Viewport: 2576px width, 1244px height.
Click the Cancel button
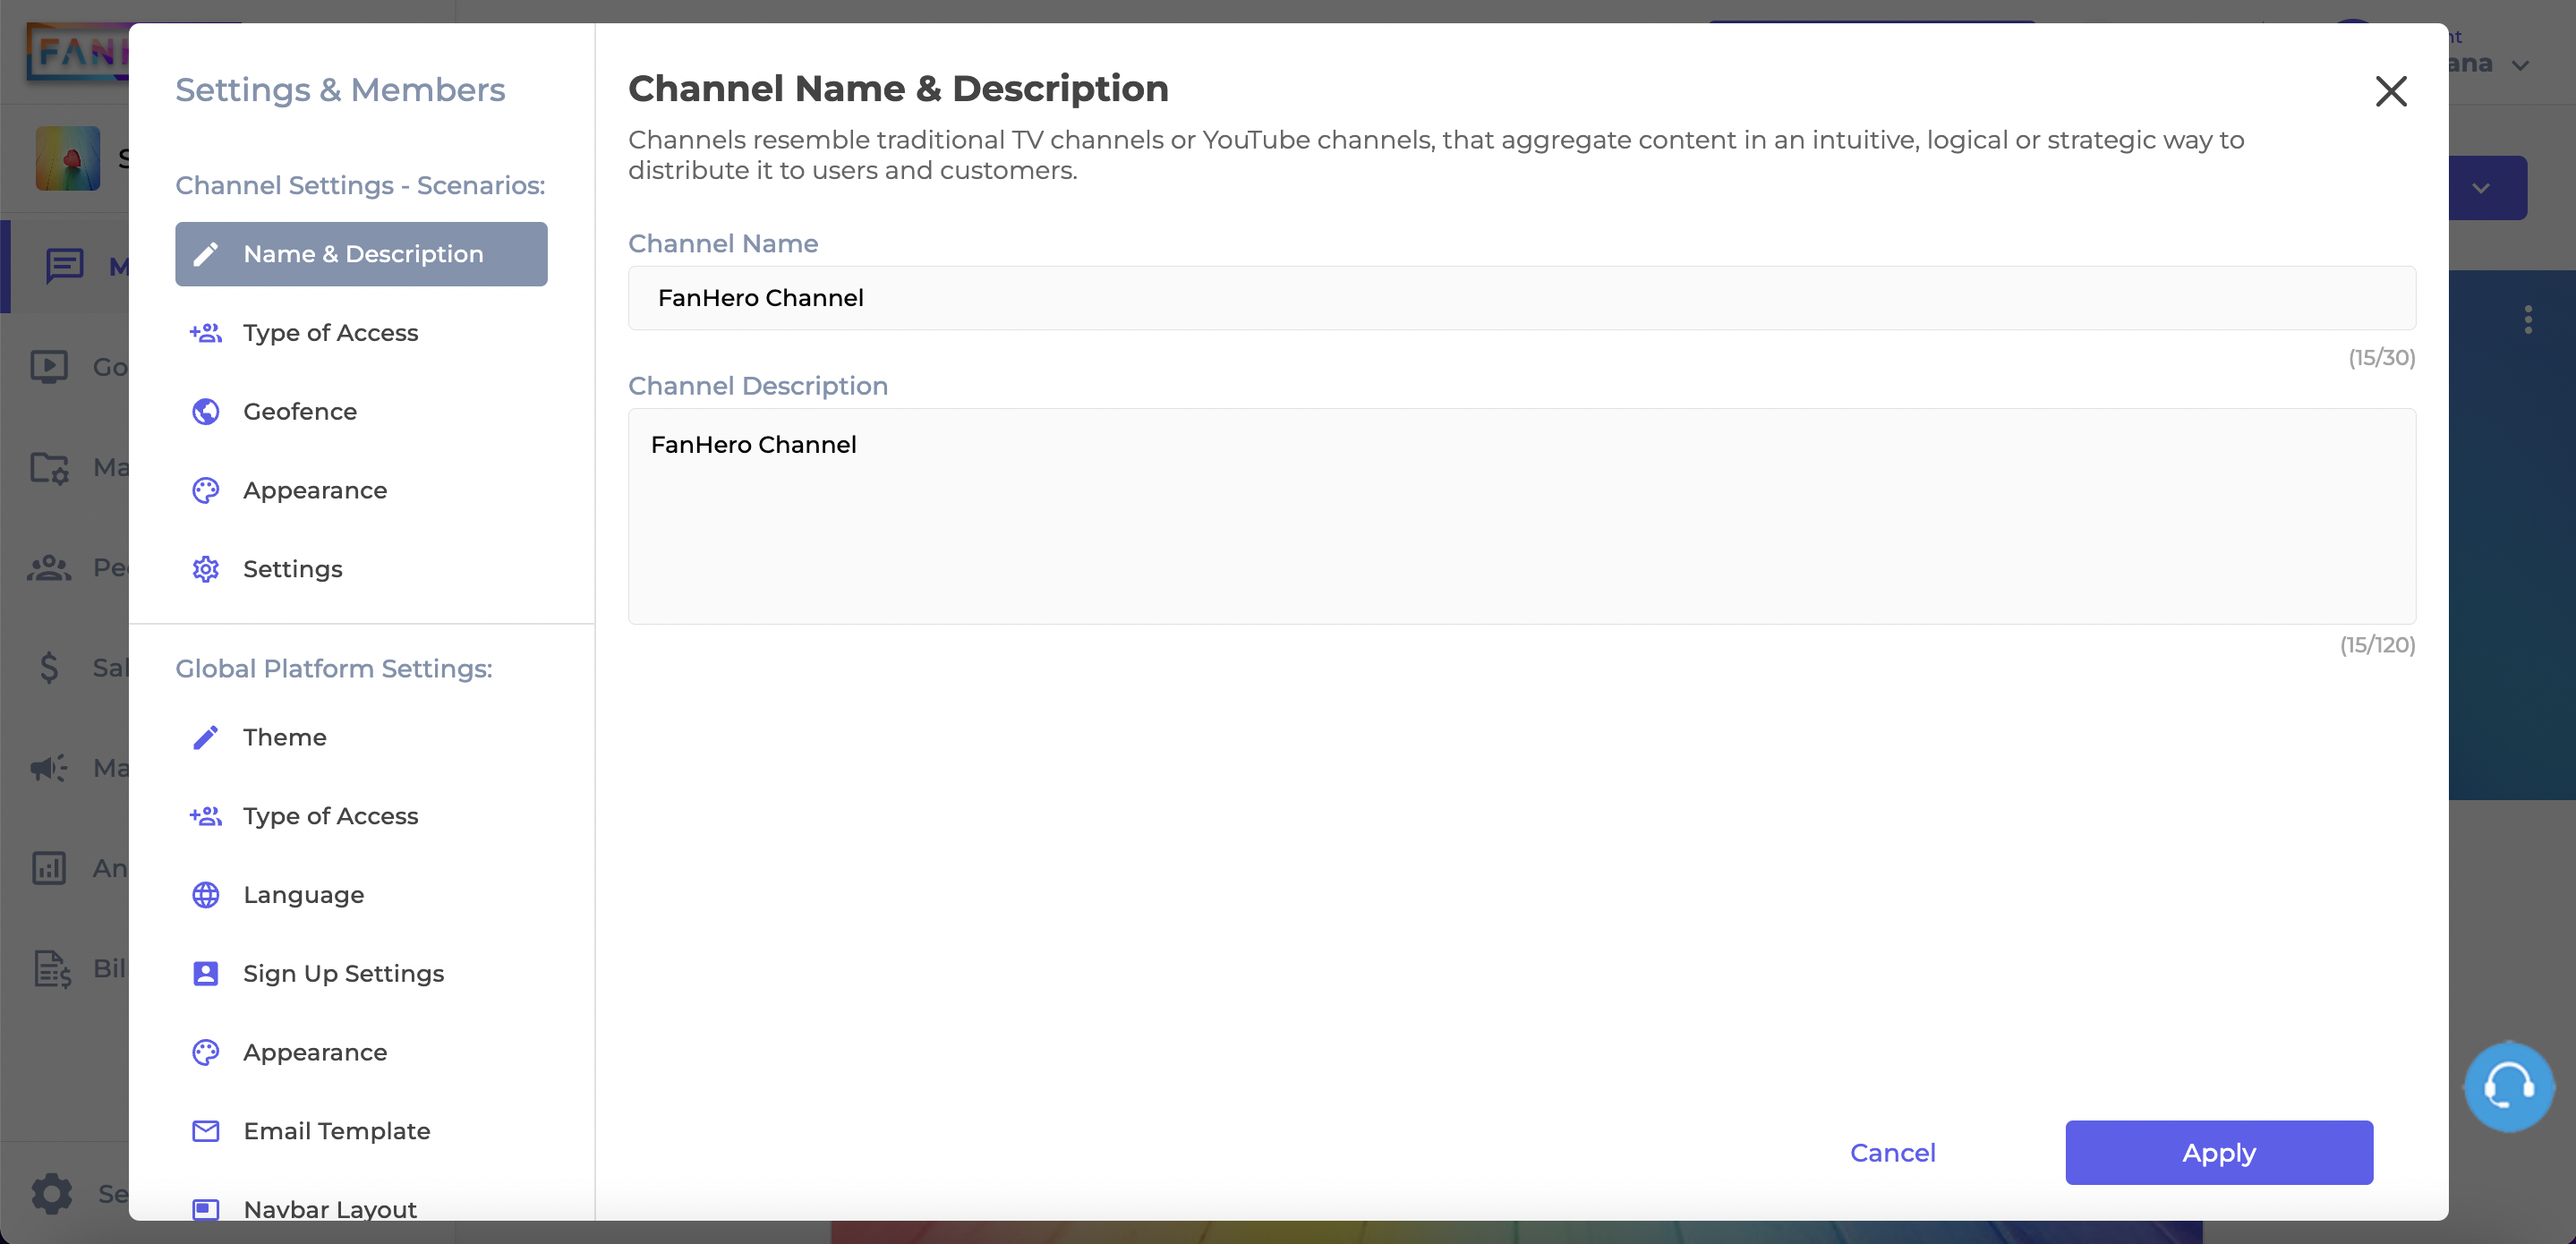click(x=1892, y=1153)
